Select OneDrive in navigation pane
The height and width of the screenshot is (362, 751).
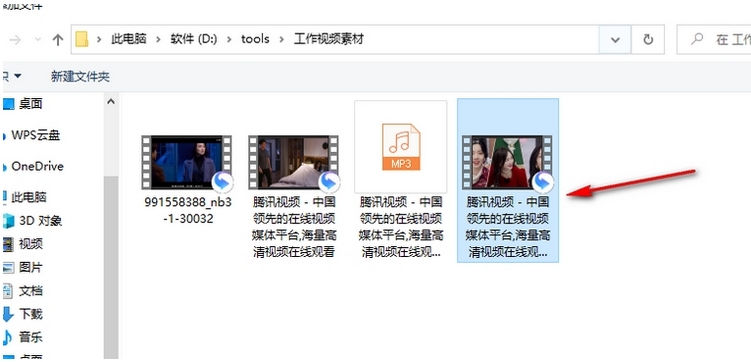(x=37, y=167)
